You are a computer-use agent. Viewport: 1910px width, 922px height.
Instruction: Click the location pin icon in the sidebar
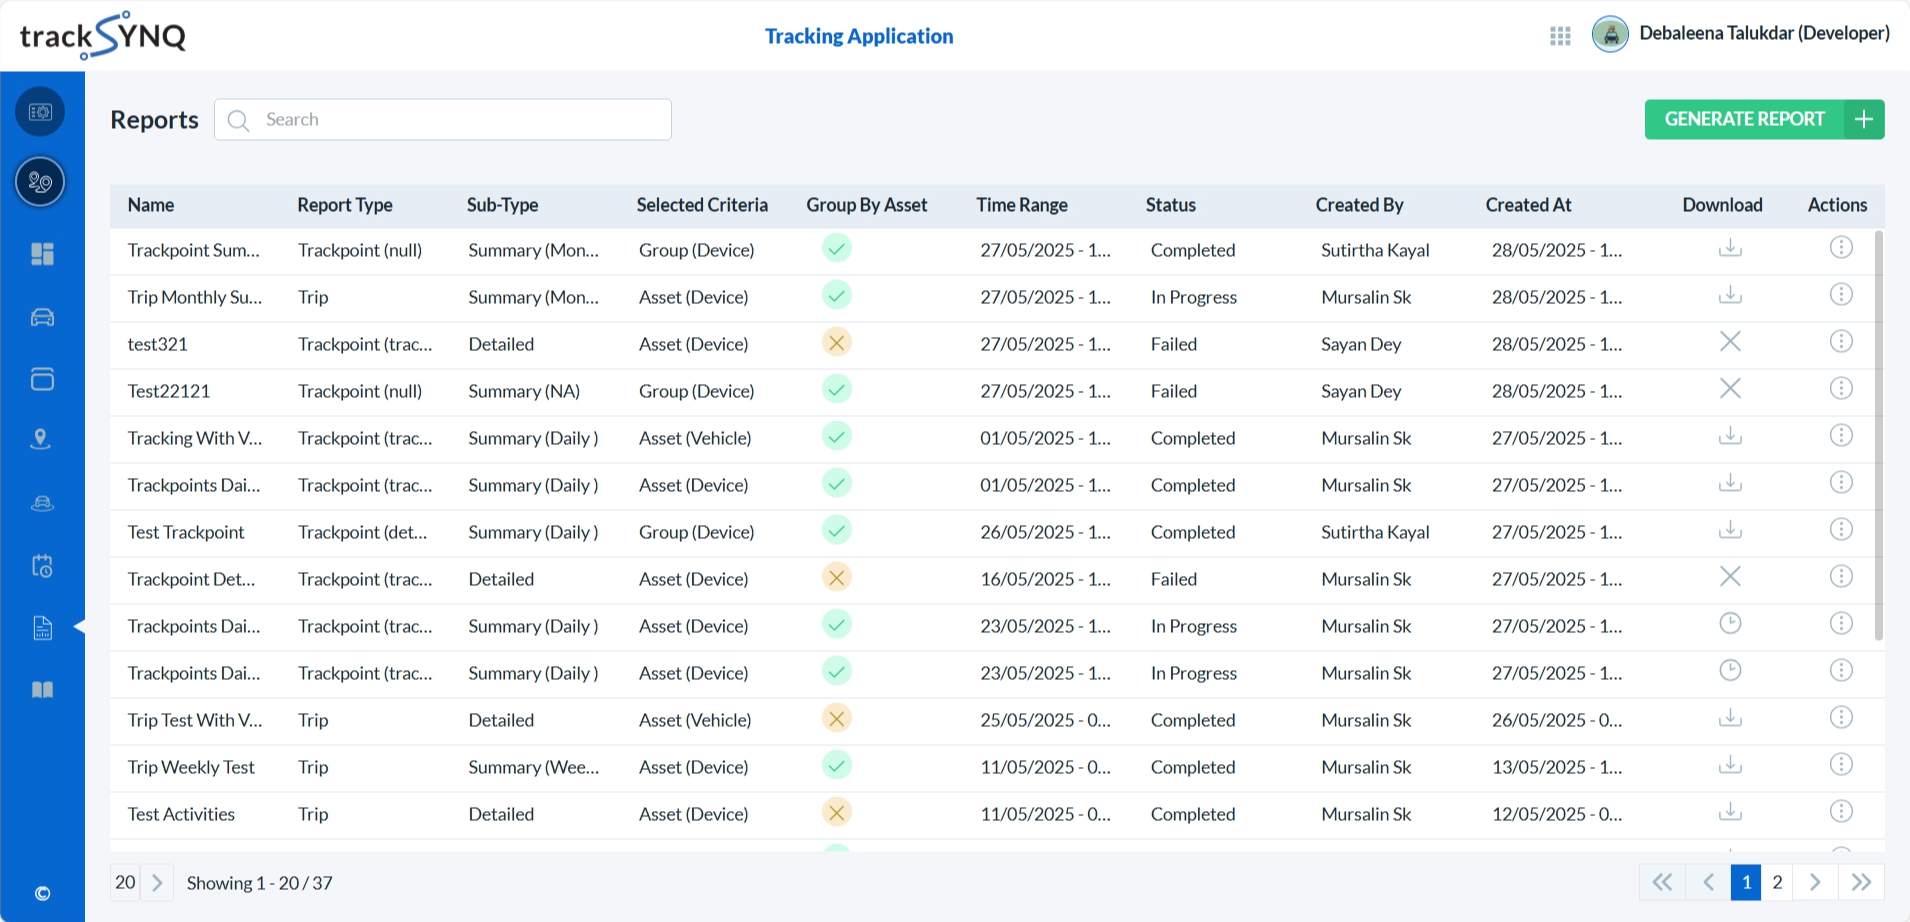pos(41,438)
